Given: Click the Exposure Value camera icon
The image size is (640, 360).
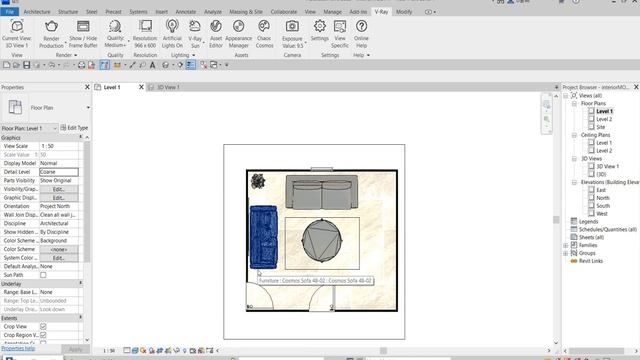Looking at the screenshot, I should 292,27.
